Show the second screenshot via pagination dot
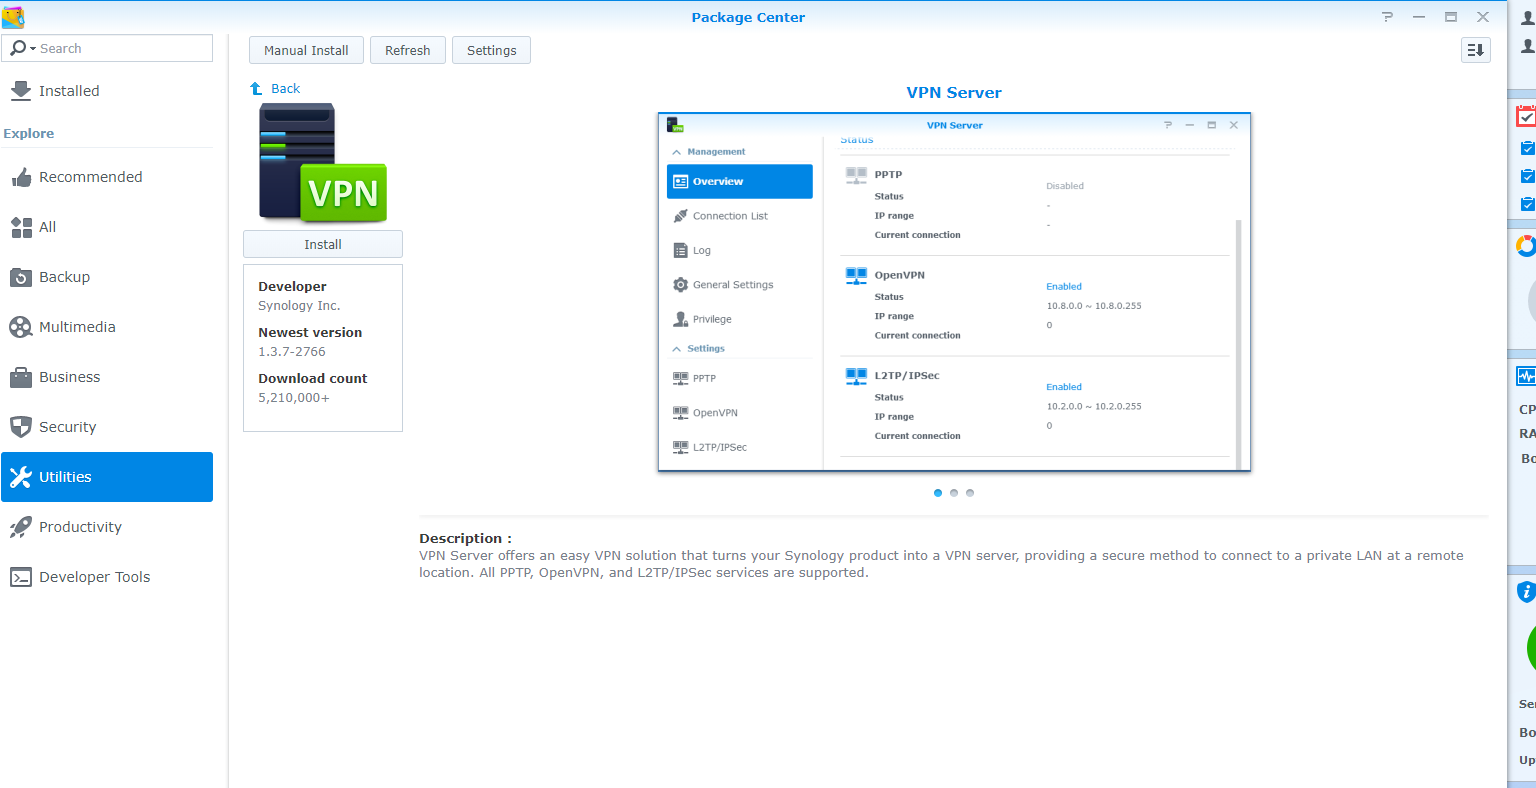 pyautogui.click(x=954, y=493)
